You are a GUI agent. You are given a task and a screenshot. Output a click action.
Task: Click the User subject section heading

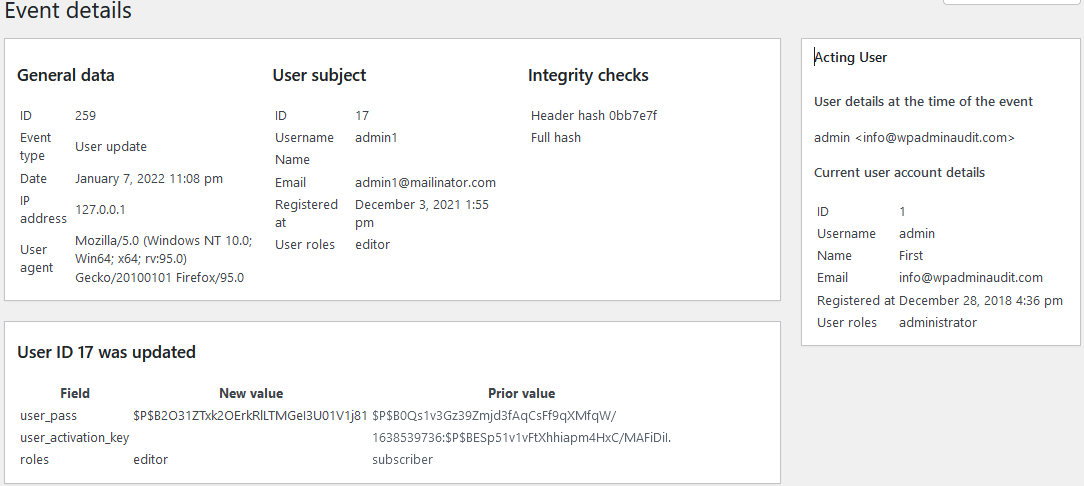pyautogui.click(x=319, y=75)
